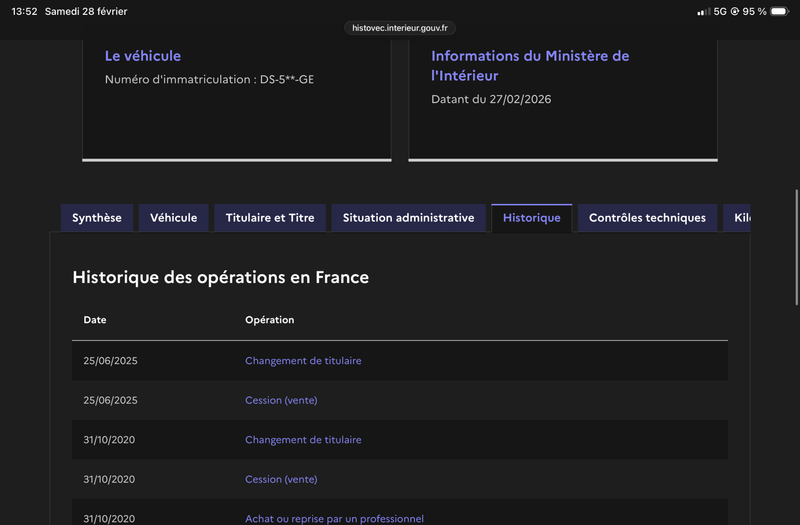800x525 pixels.
Task: Open Changement de titulaire dated 25/06/2025
Action: click(303, 361)
